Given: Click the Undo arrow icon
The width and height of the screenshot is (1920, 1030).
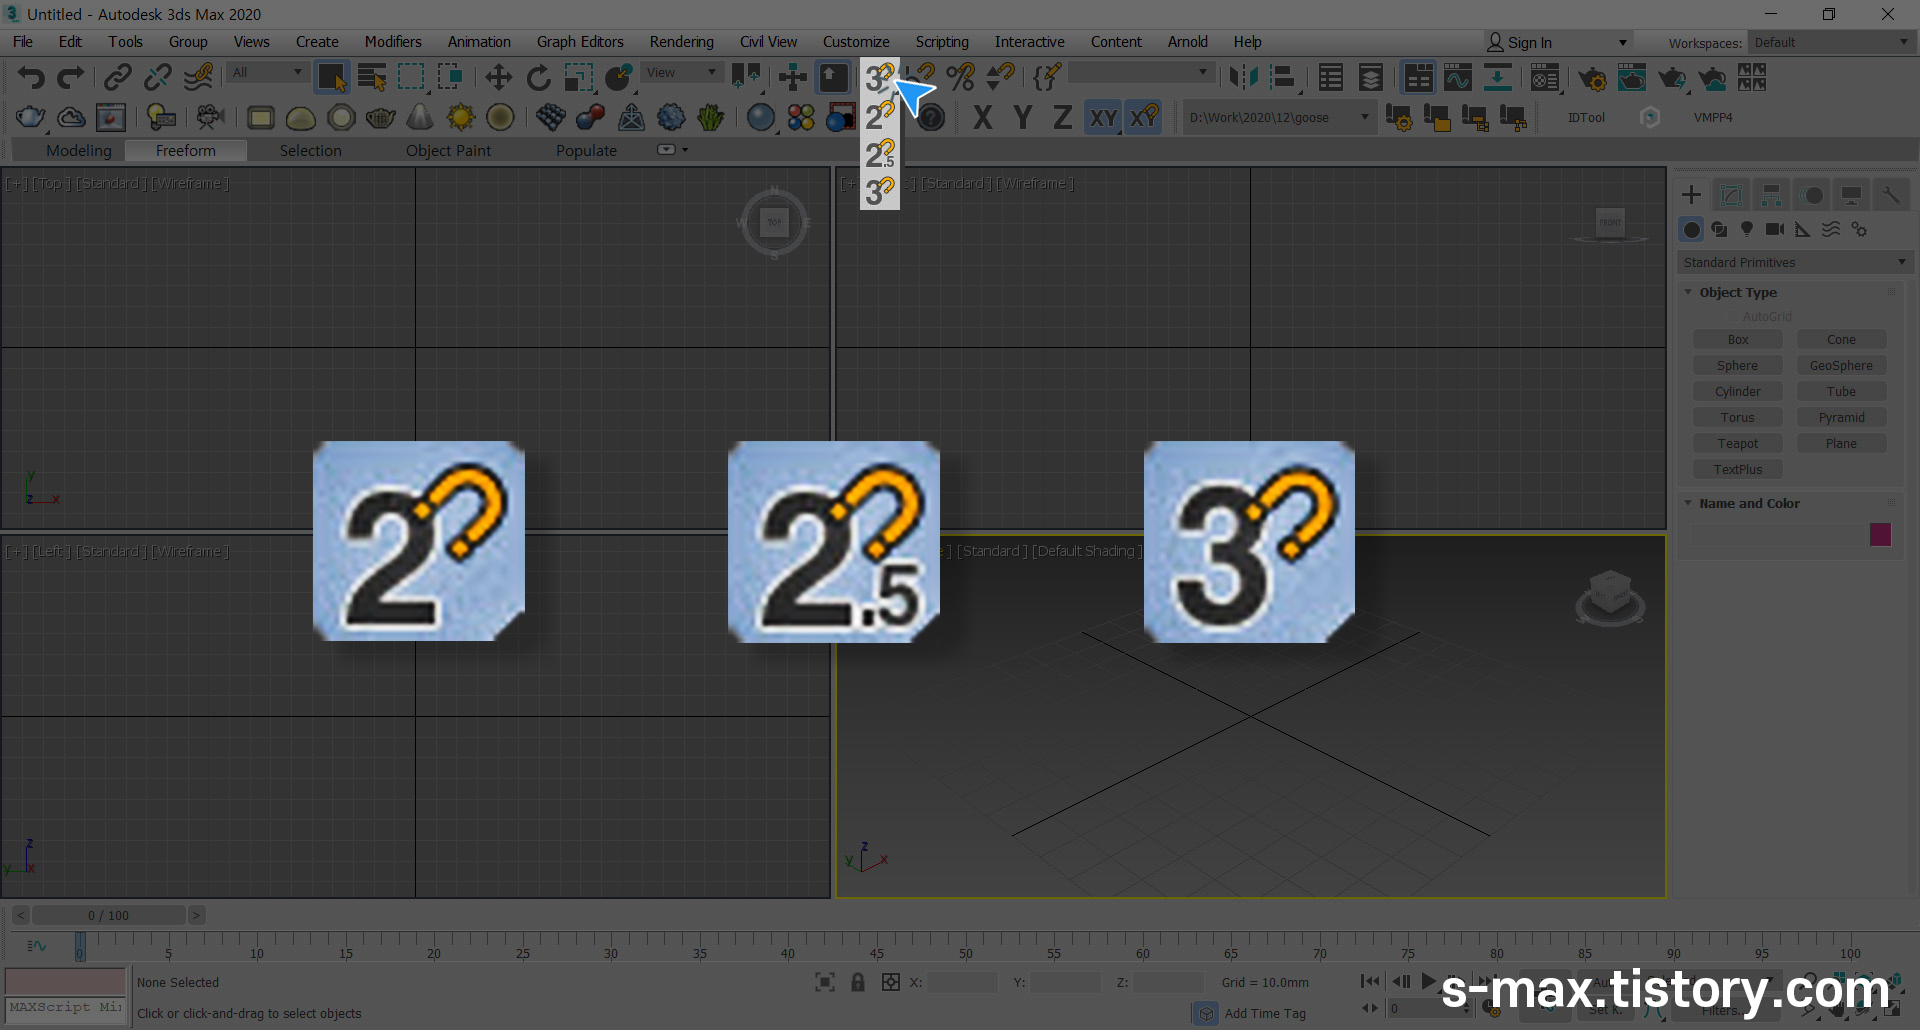Looking at the screenshot, I should point(31,77).
